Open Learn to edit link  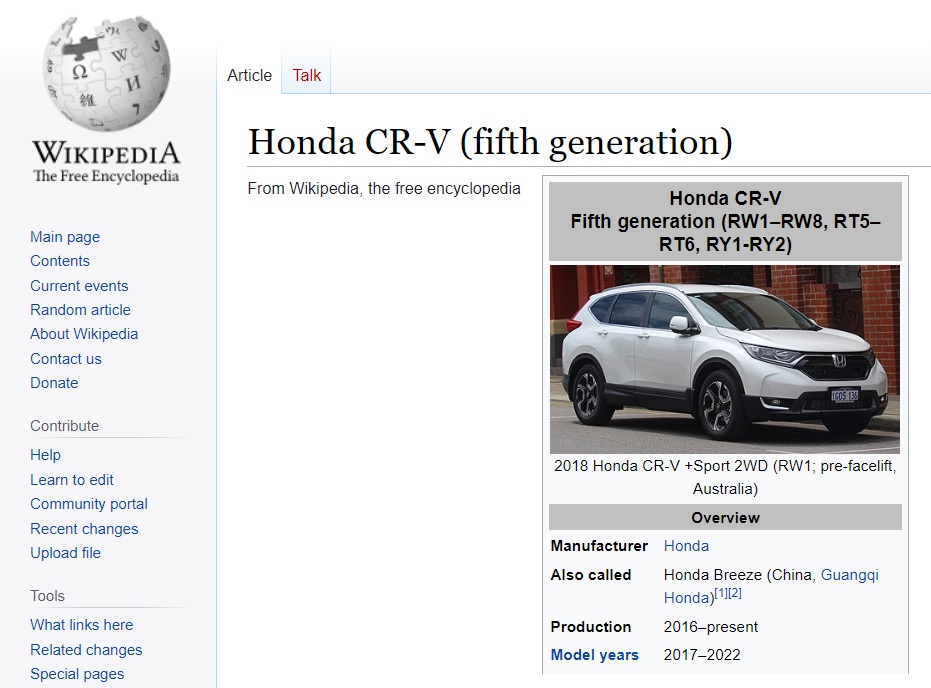[x=72, y=480]
